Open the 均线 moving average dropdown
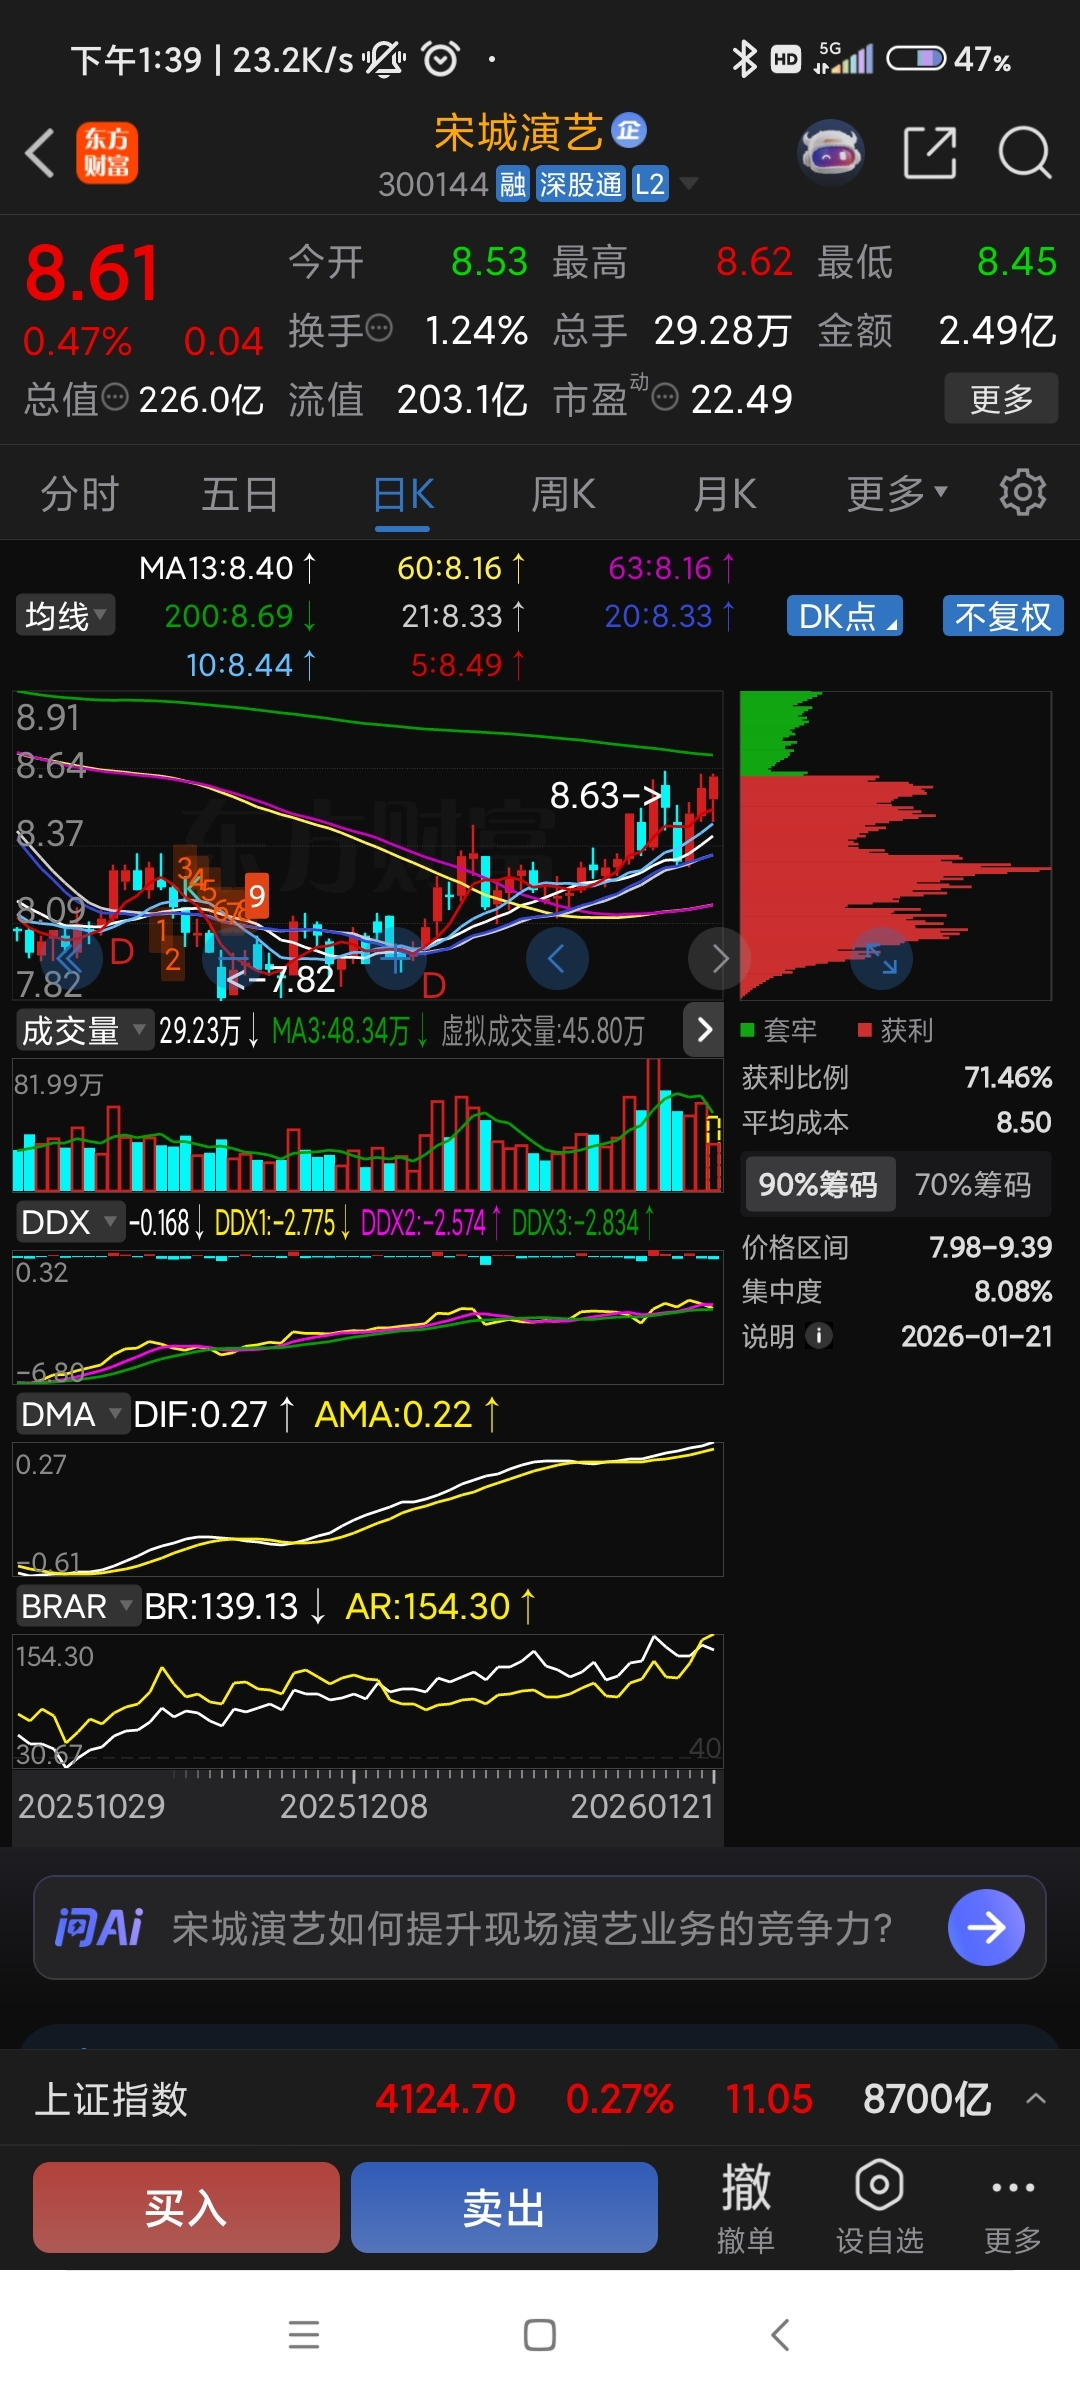1080x2400 pixels. click(65, 615)
